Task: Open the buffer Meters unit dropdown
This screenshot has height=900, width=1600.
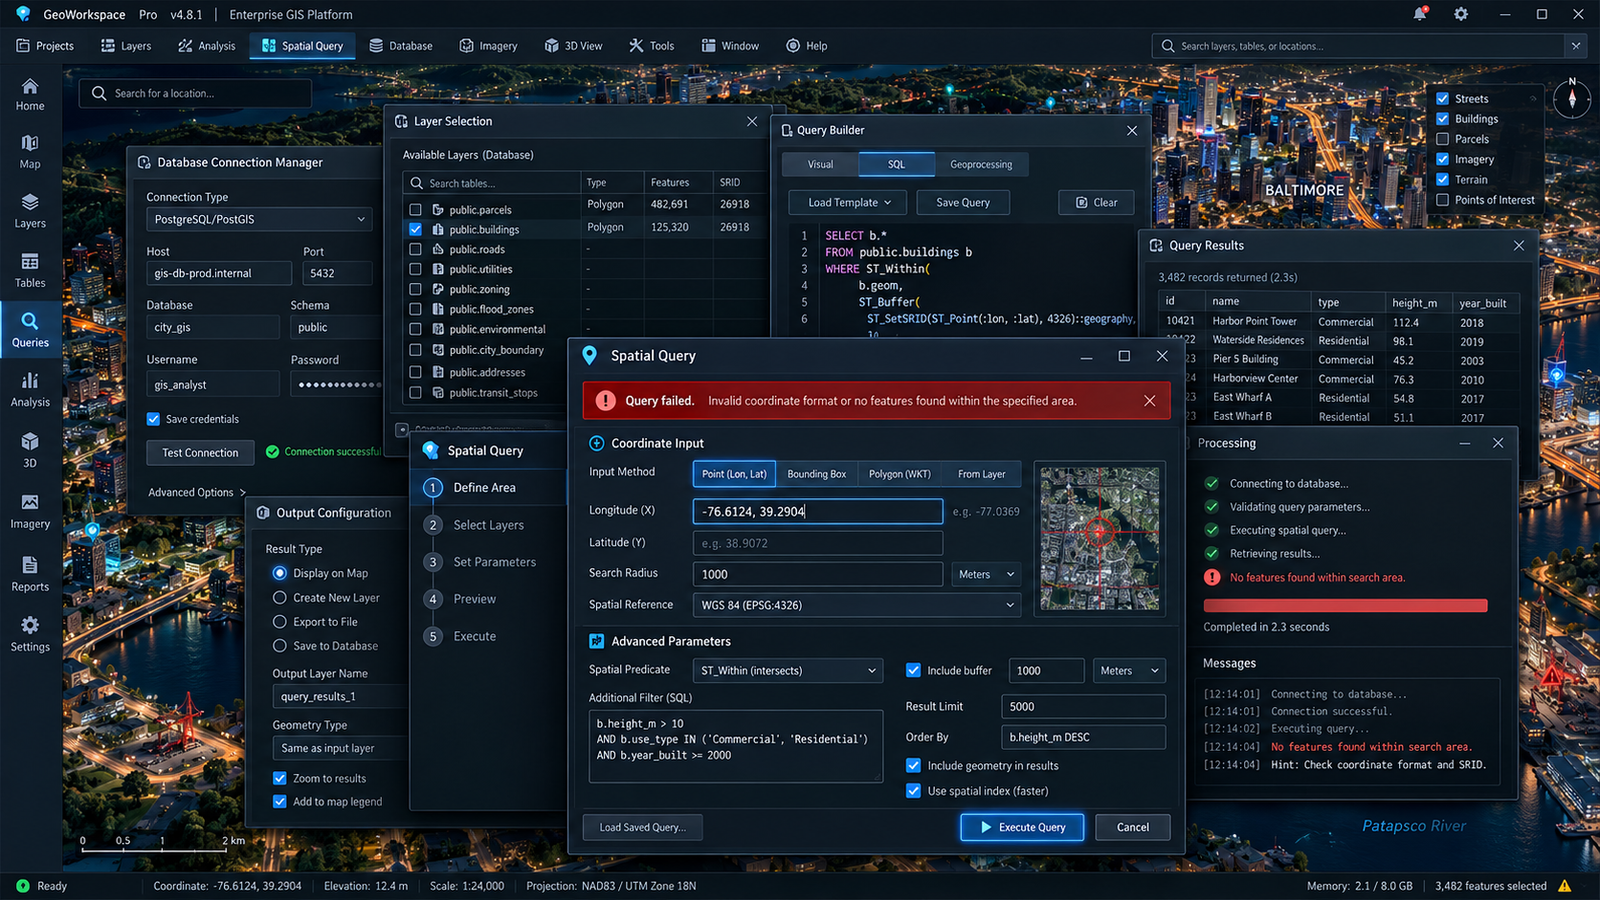Action: (1129, 670)
